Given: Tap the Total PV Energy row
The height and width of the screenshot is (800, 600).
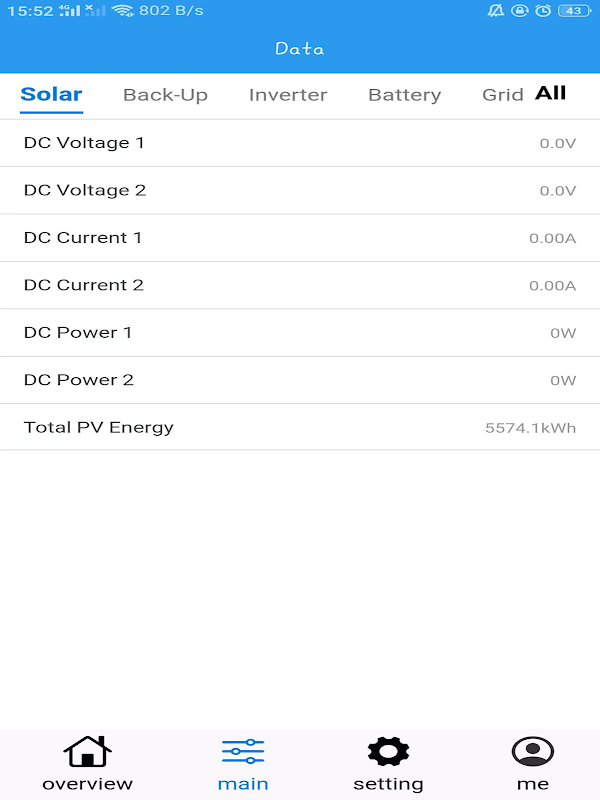Looking at the screenshot, I should (300, 427).
